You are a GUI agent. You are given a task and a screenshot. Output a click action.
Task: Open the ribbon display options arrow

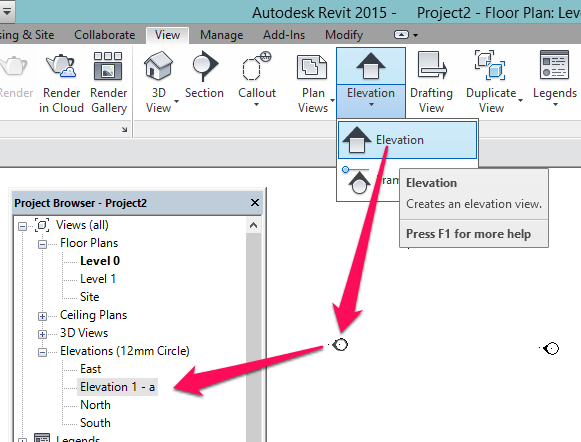416,36
